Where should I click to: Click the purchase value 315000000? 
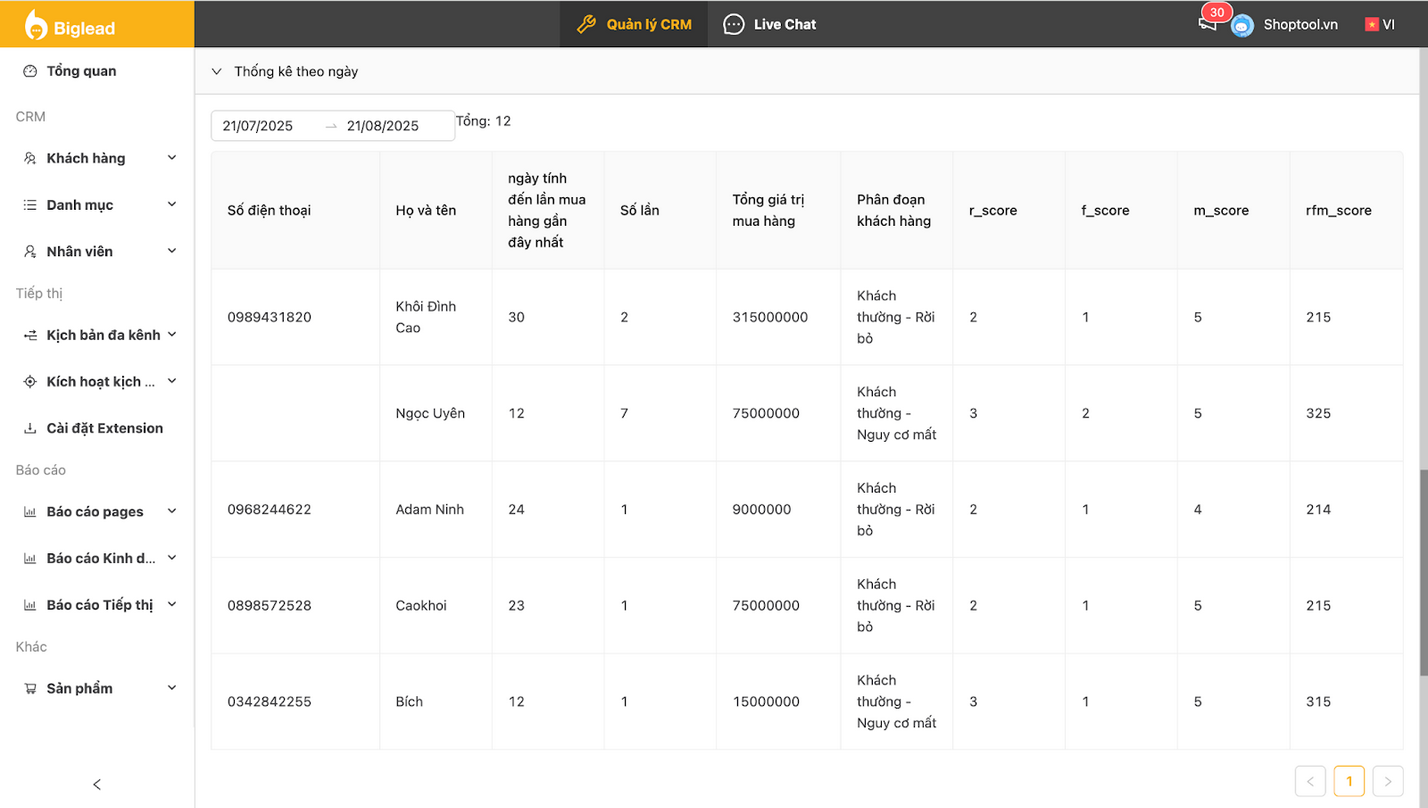coord(770,317)
